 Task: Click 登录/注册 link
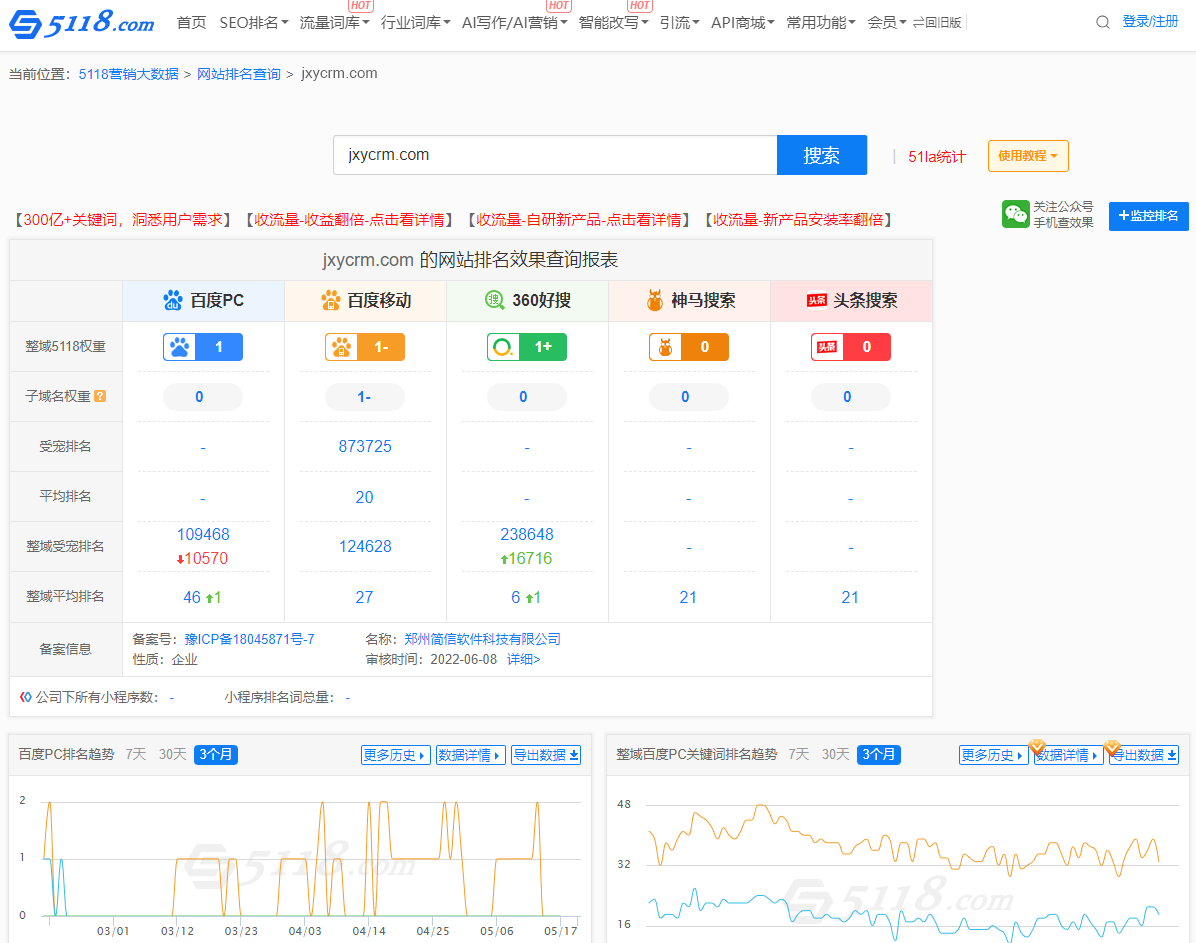(x=1150, y=22)
